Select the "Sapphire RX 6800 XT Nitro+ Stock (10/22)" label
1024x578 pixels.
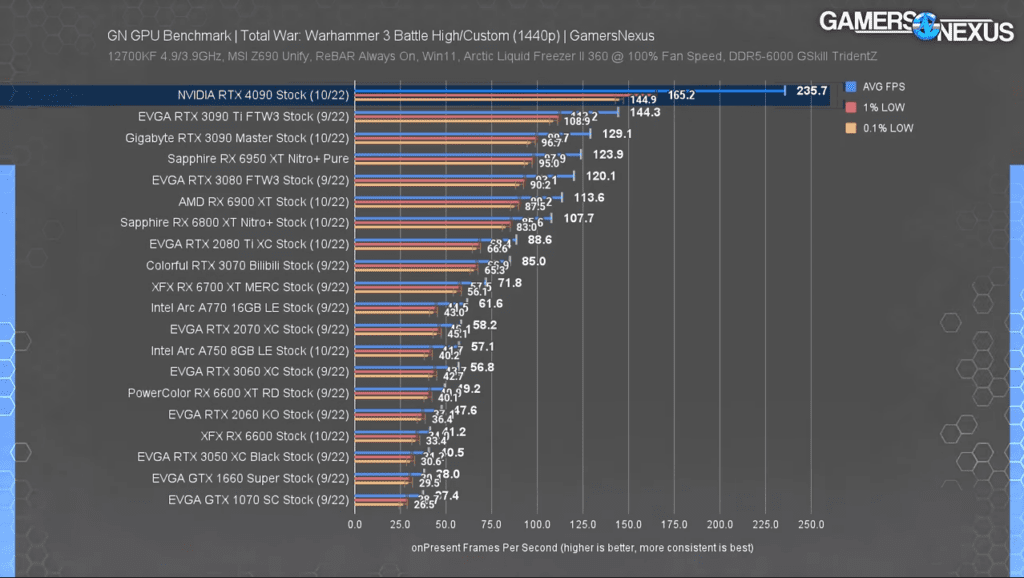click(234, 223)
